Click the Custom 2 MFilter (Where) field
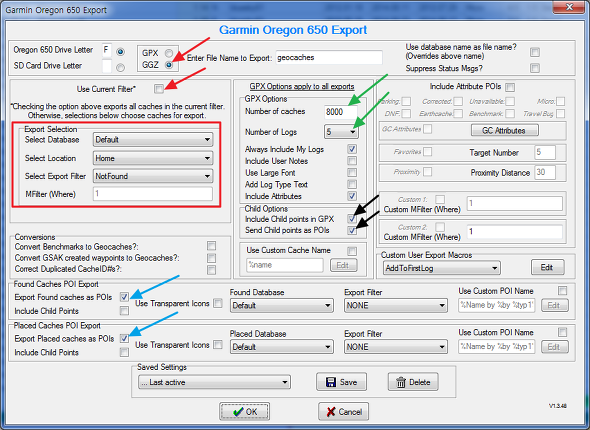590x430 pixels. click(x=514, y=231)
